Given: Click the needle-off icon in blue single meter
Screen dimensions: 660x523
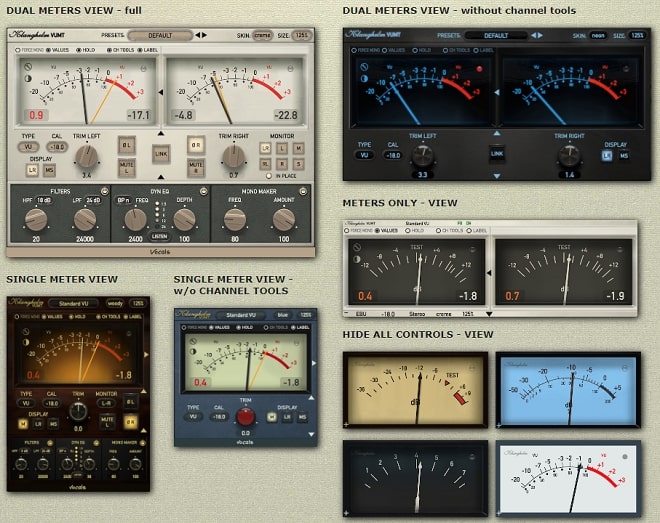Looking at the screenshot, I should (x=193, y=341).
